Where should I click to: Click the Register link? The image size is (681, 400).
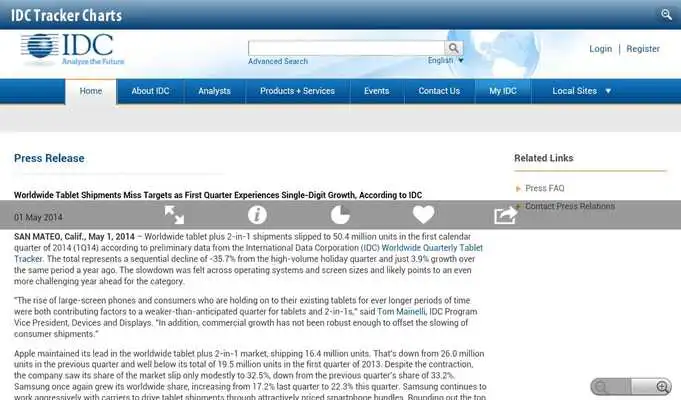click(x=643, y=49)
